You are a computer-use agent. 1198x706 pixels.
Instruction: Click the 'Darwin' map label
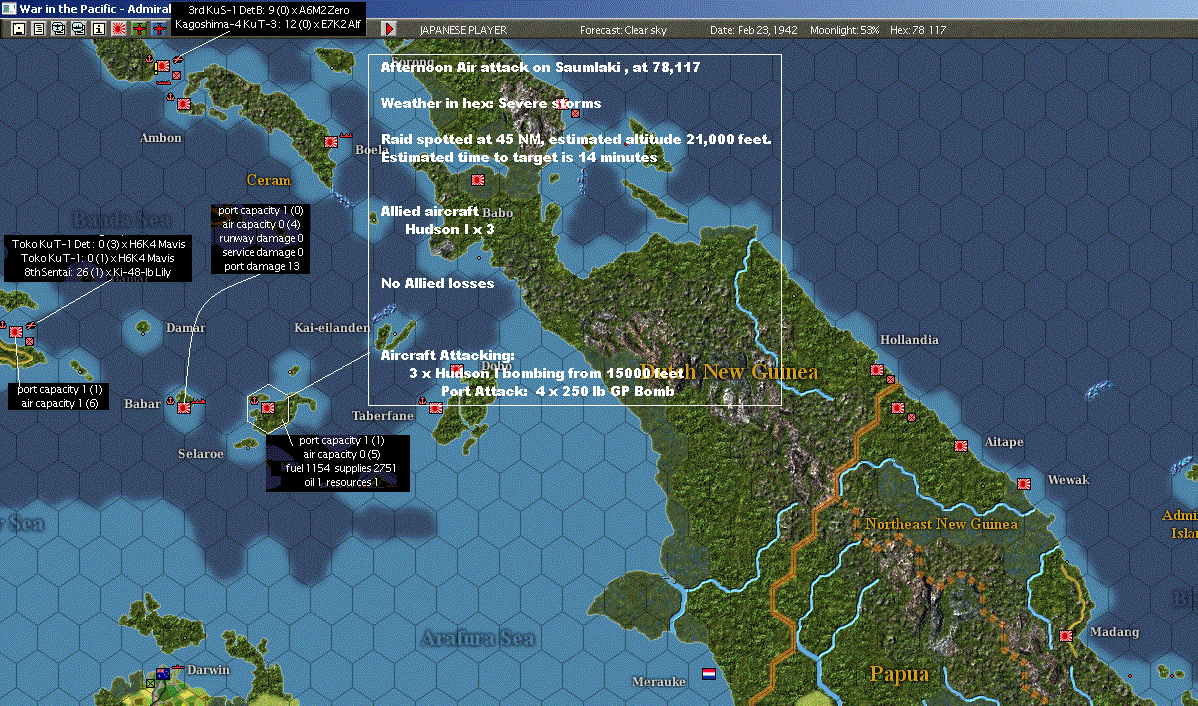point(208,670)
